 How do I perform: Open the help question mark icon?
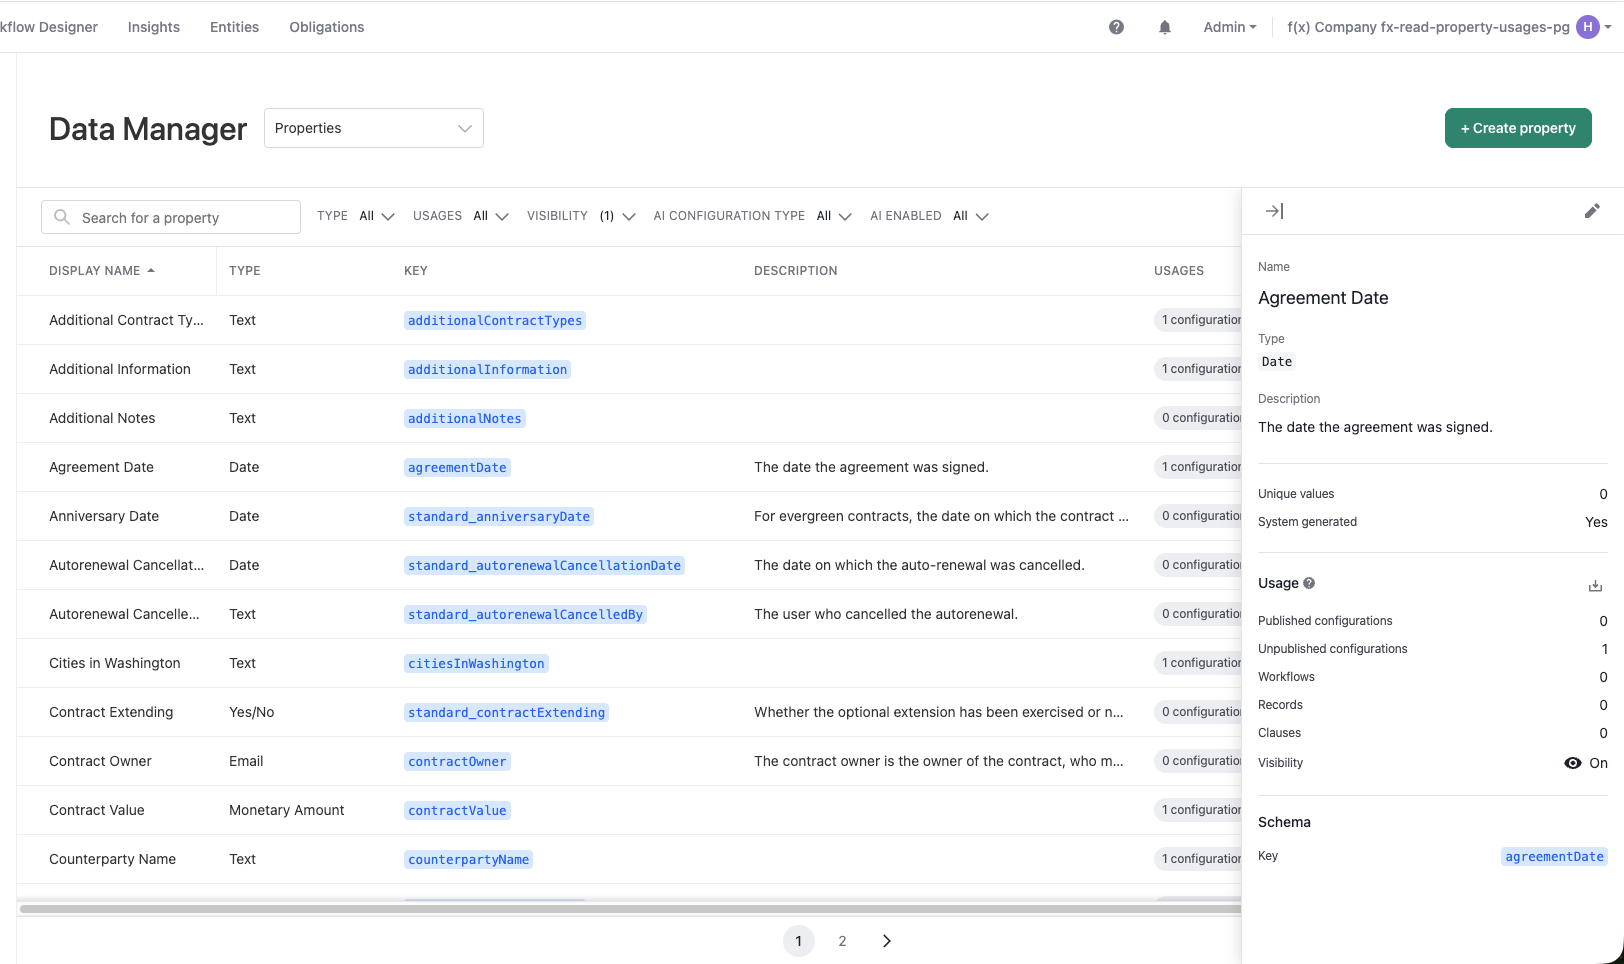click(1116, 27)
